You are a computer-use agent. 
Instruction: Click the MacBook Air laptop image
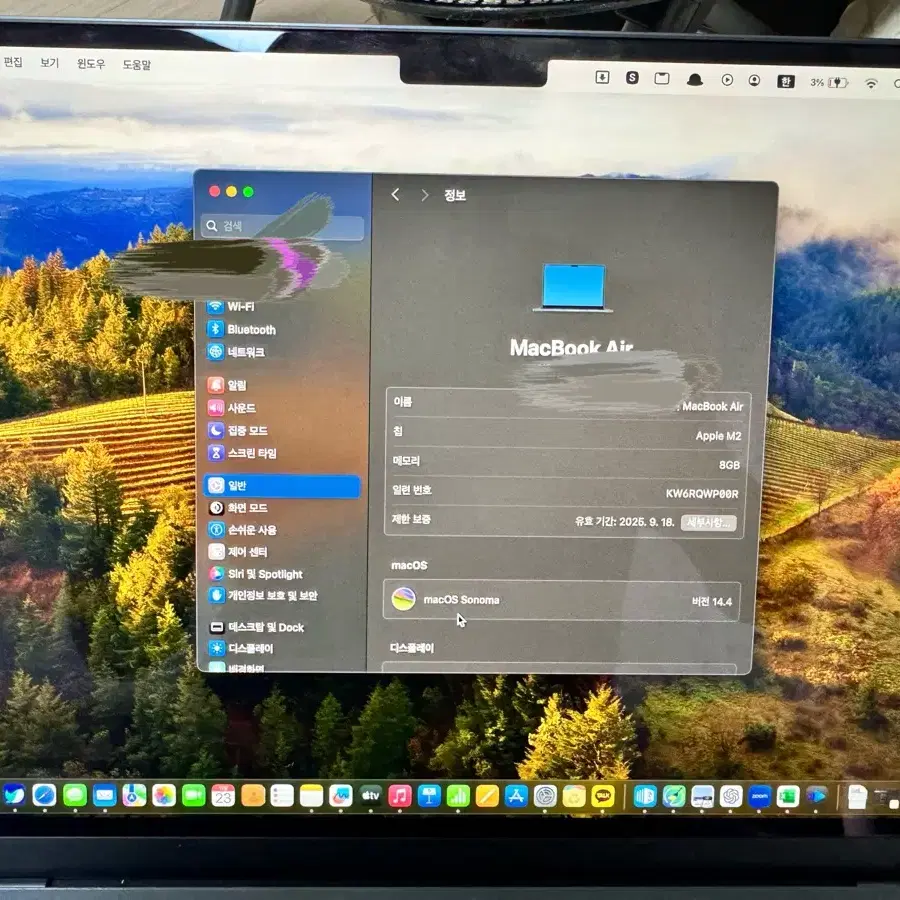coord(573,288)
